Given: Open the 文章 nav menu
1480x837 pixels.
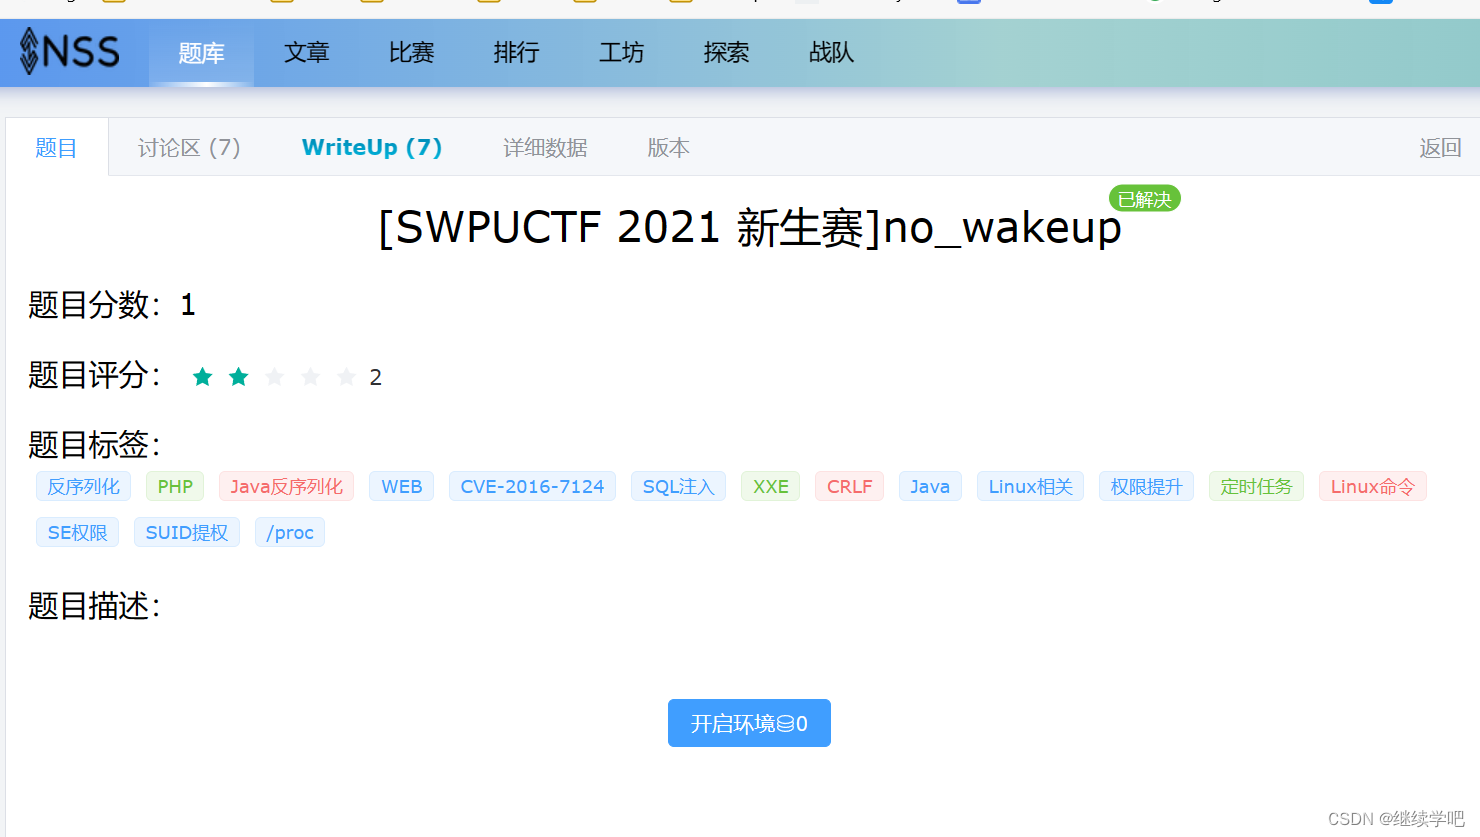Looking at the screenshot, I should tap(306, 53).
